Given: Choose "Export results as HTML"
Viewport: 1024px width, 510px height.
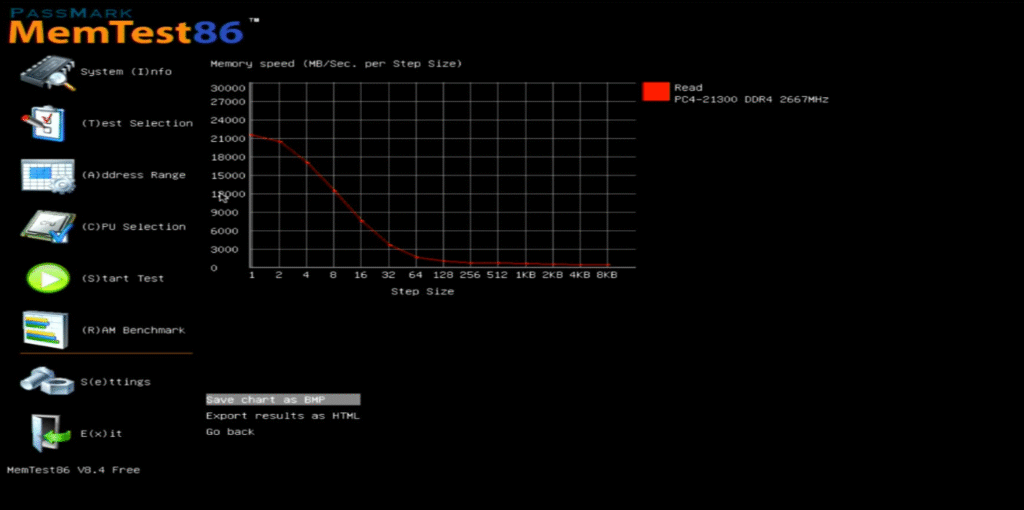Looking at the screenshot, I should (282, 416).
